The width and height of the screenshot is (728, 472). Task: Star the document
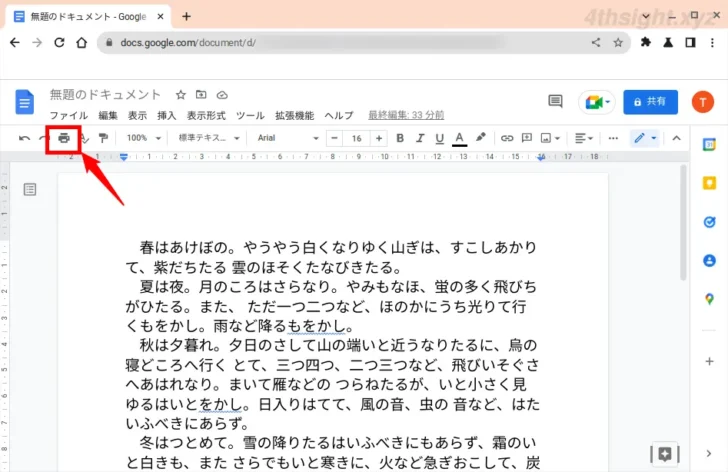(x=181, y=95)
